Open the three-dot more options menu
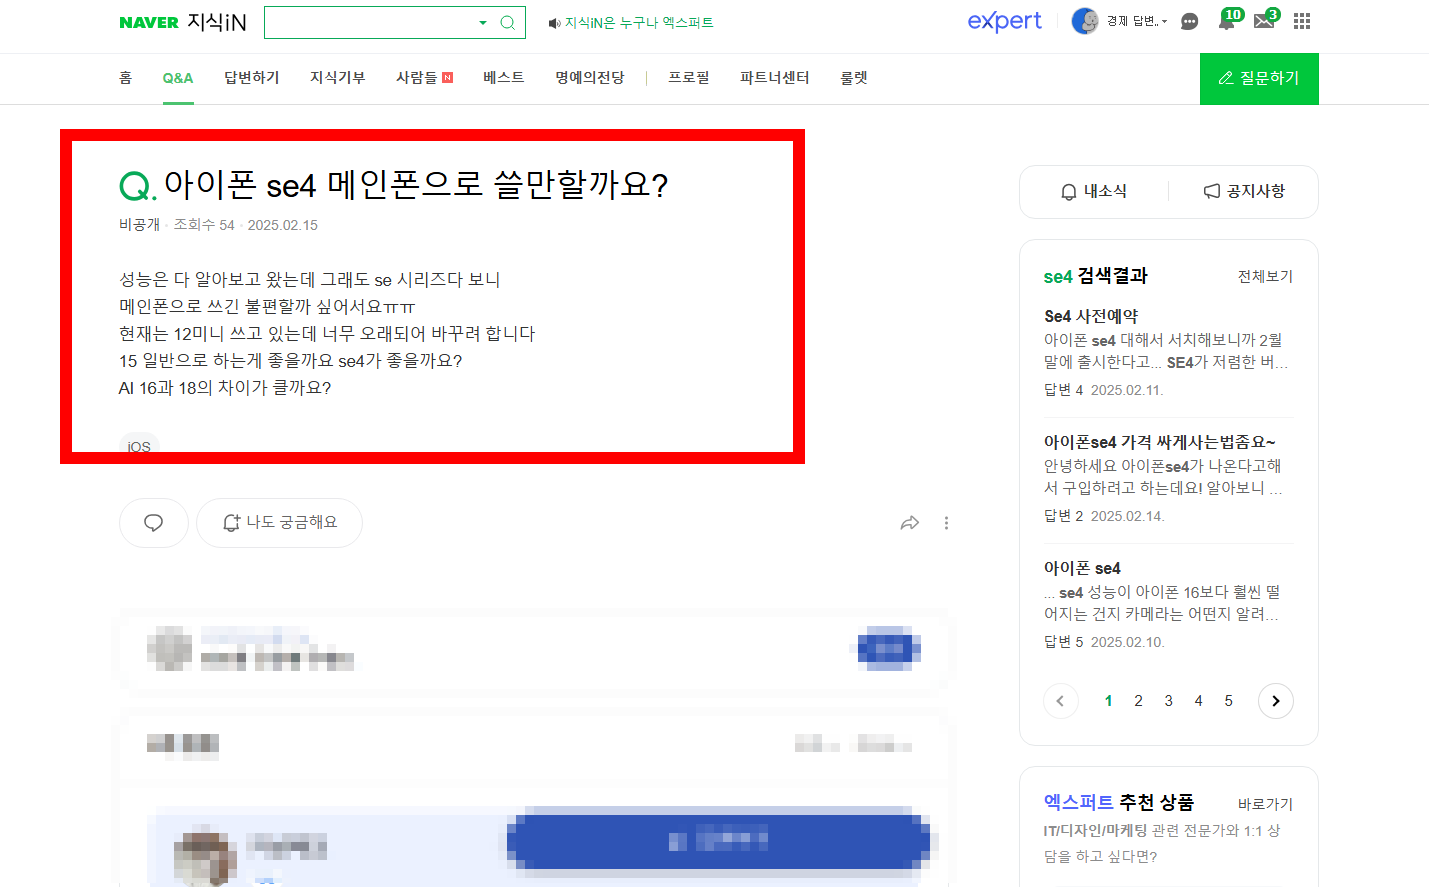The image size is (1429, 887). click(946, 523)
